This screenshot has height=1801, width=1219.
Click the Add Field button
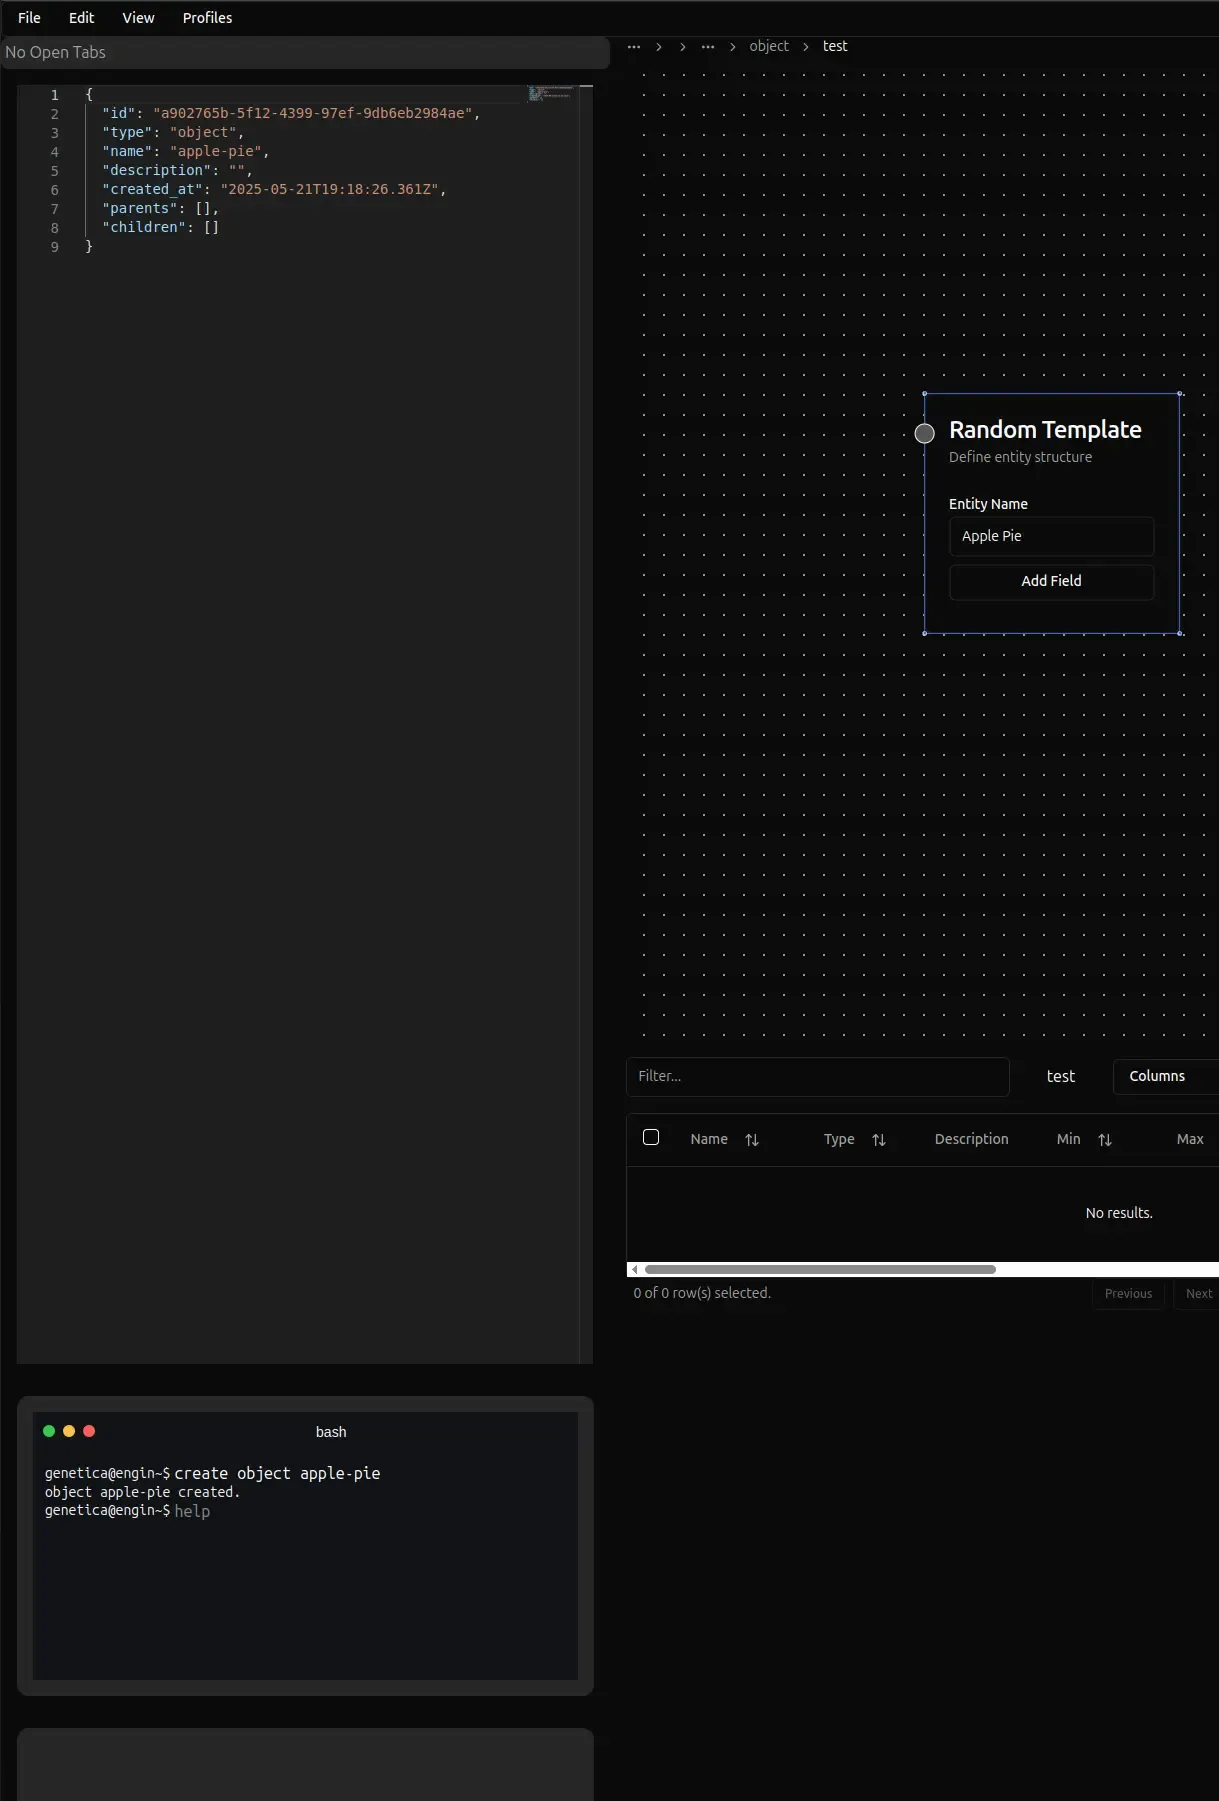click(1051, 581)
